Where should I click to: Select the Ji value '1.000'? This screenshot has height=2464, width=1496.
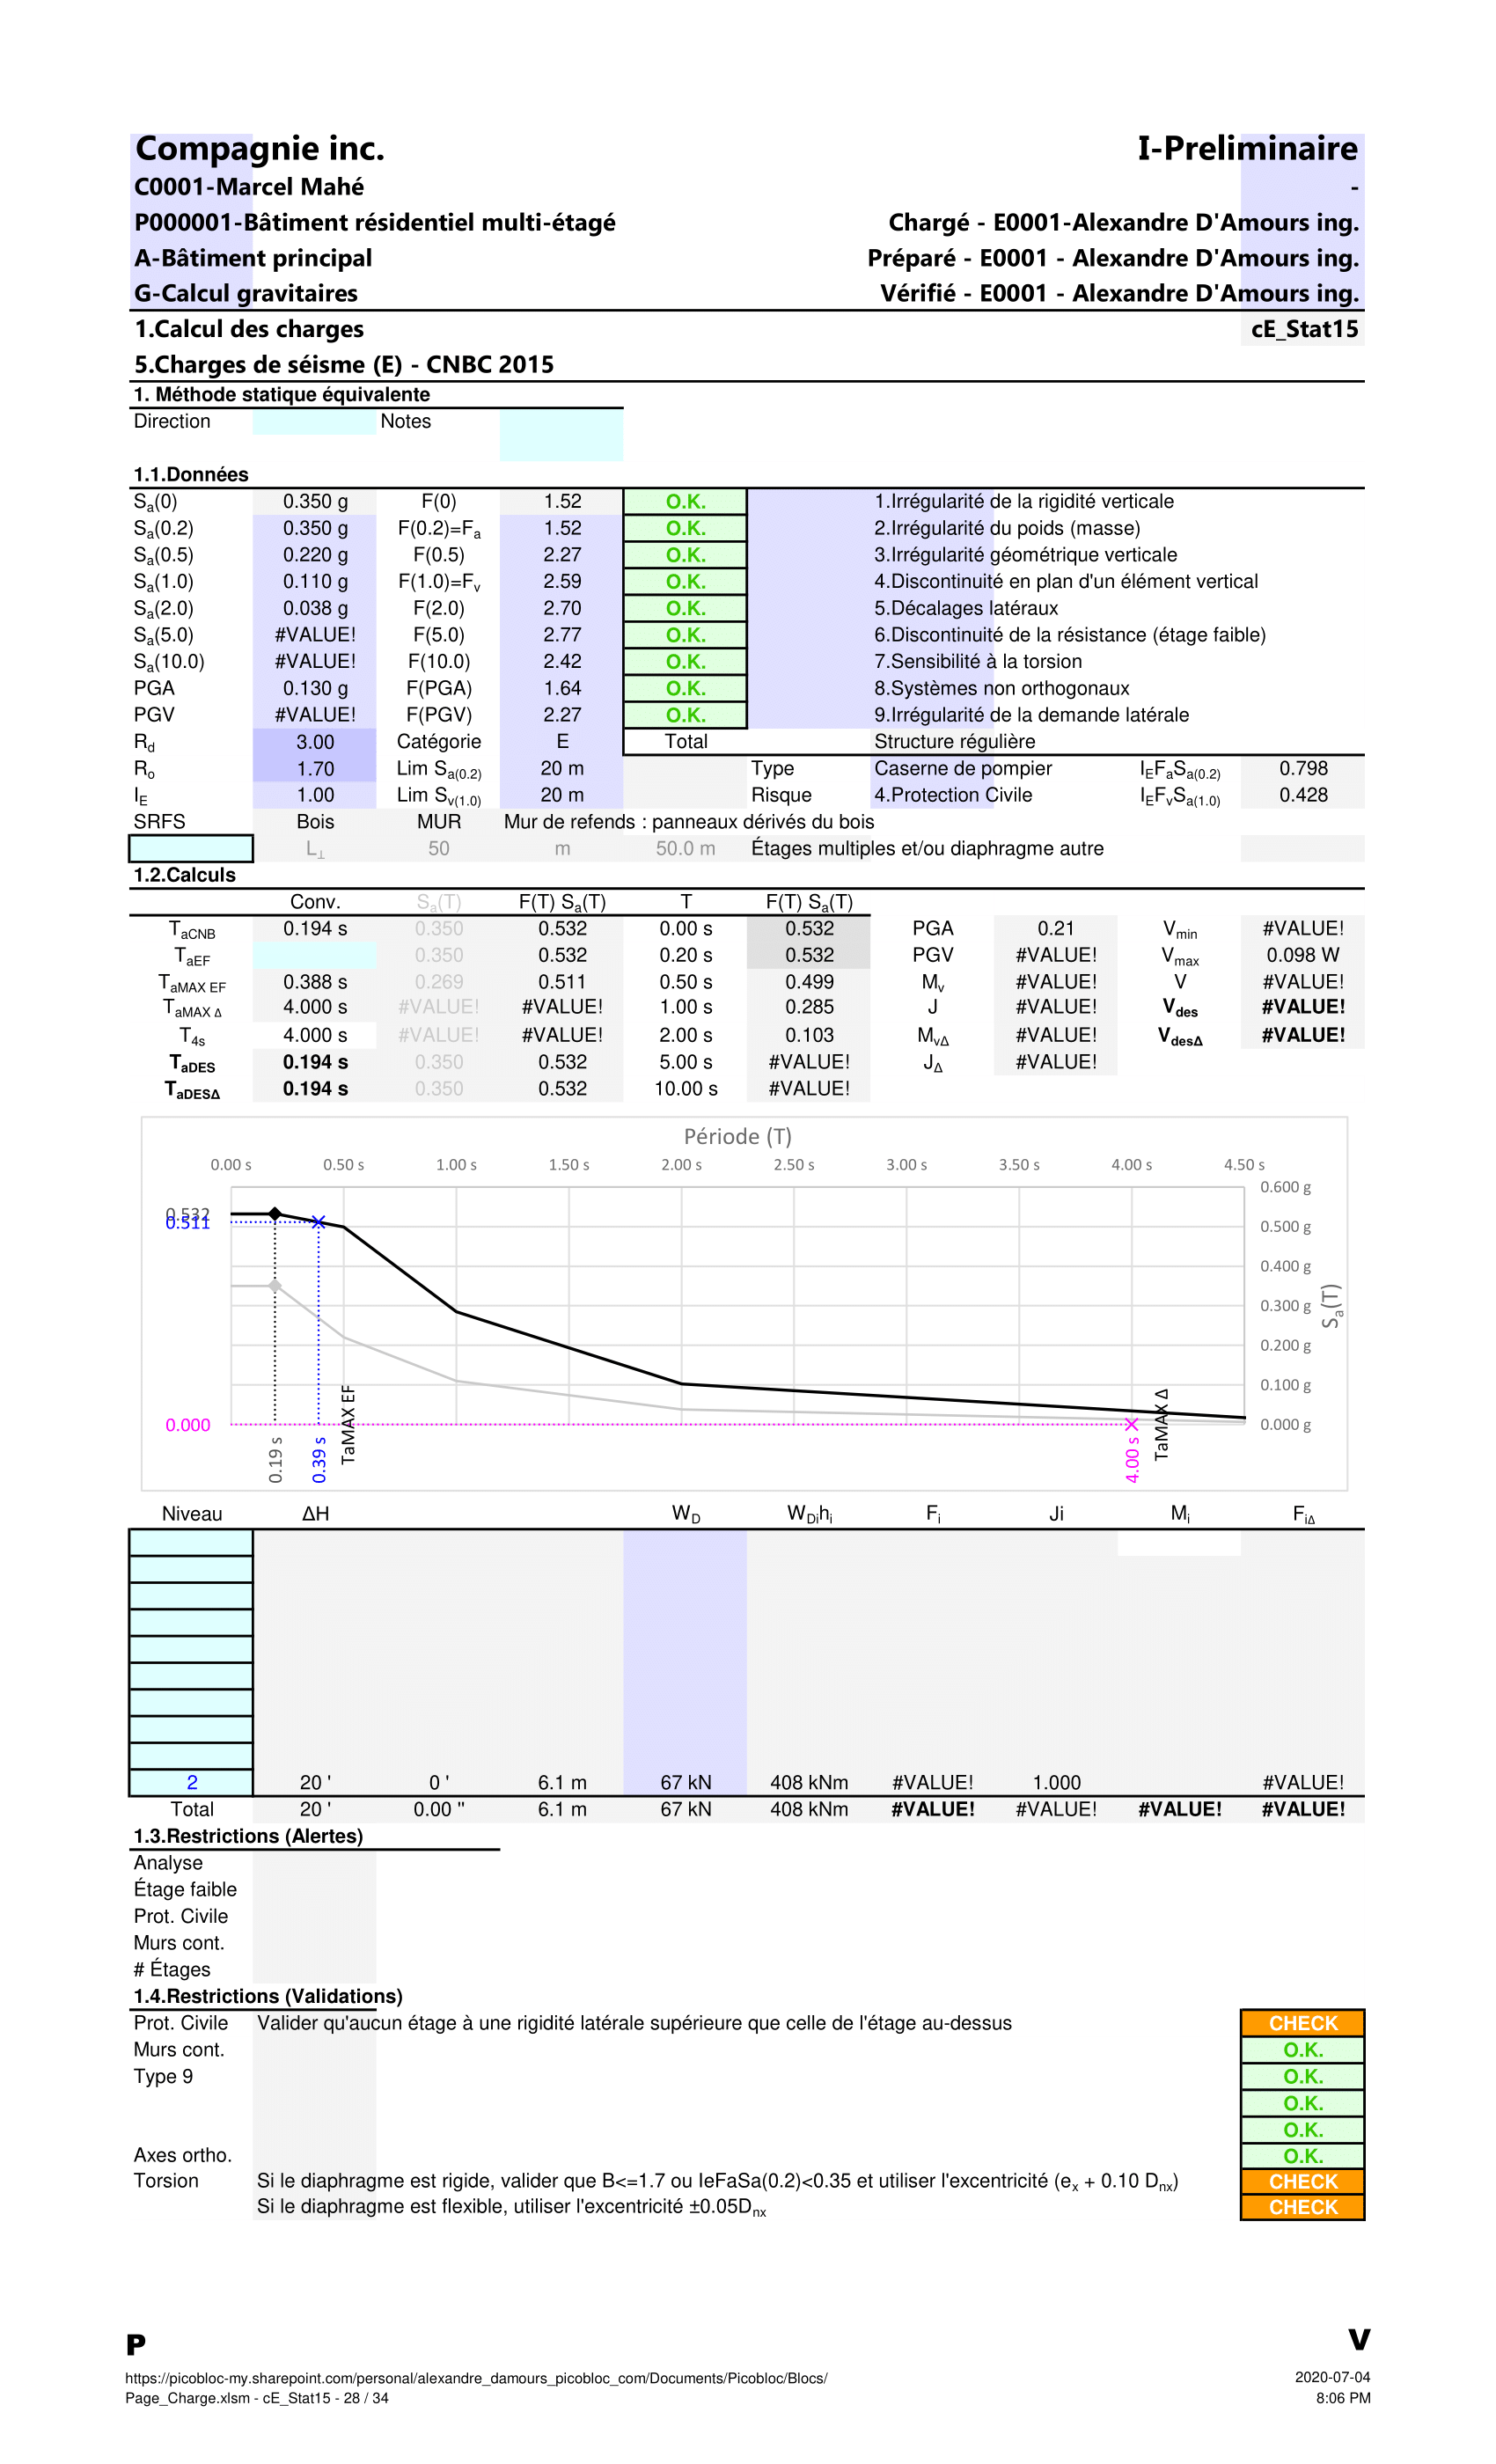click(x=1056, y=1783)
